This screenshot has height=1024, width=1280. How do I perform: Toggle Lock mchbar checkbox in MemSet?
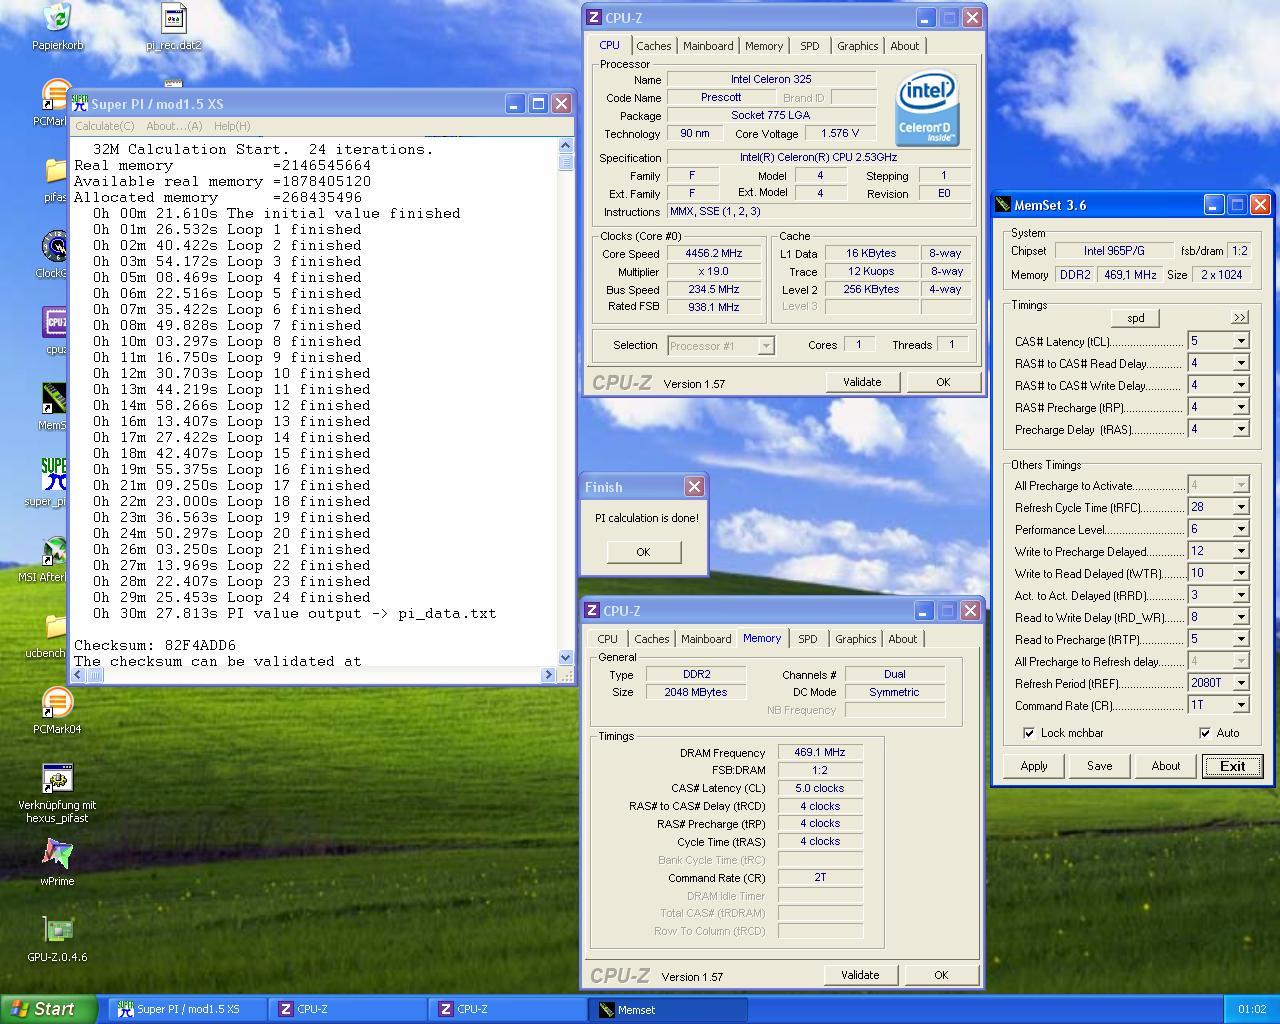coord(1029,733)
